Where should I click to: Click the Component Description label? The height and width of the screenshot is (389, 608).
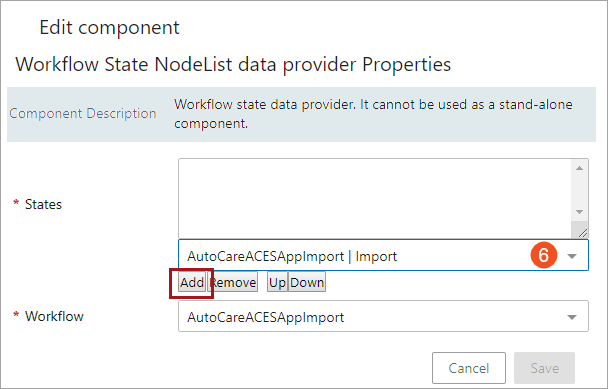(x=83, y=114)
